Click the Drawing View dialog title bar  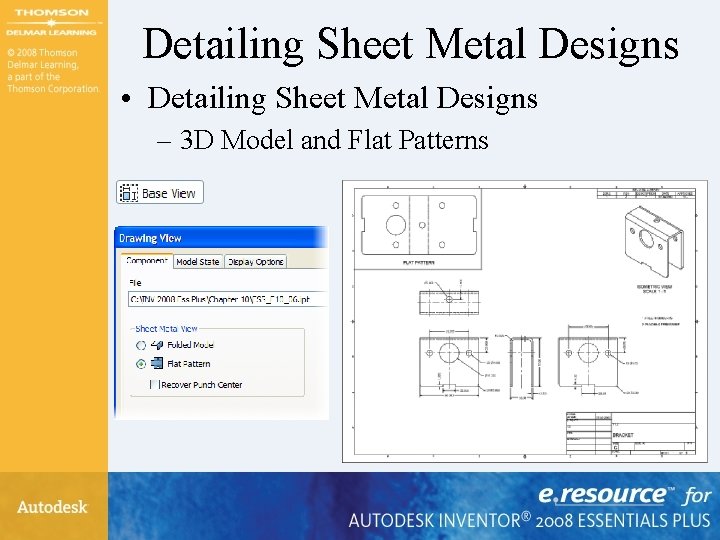coord(221,238)
